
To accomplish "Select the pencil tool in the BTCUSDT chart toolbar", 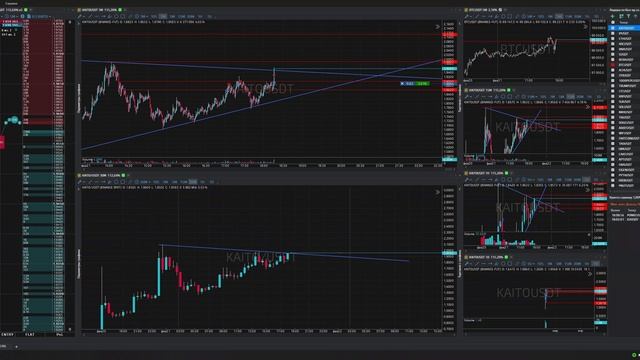I will pos(467,16).
